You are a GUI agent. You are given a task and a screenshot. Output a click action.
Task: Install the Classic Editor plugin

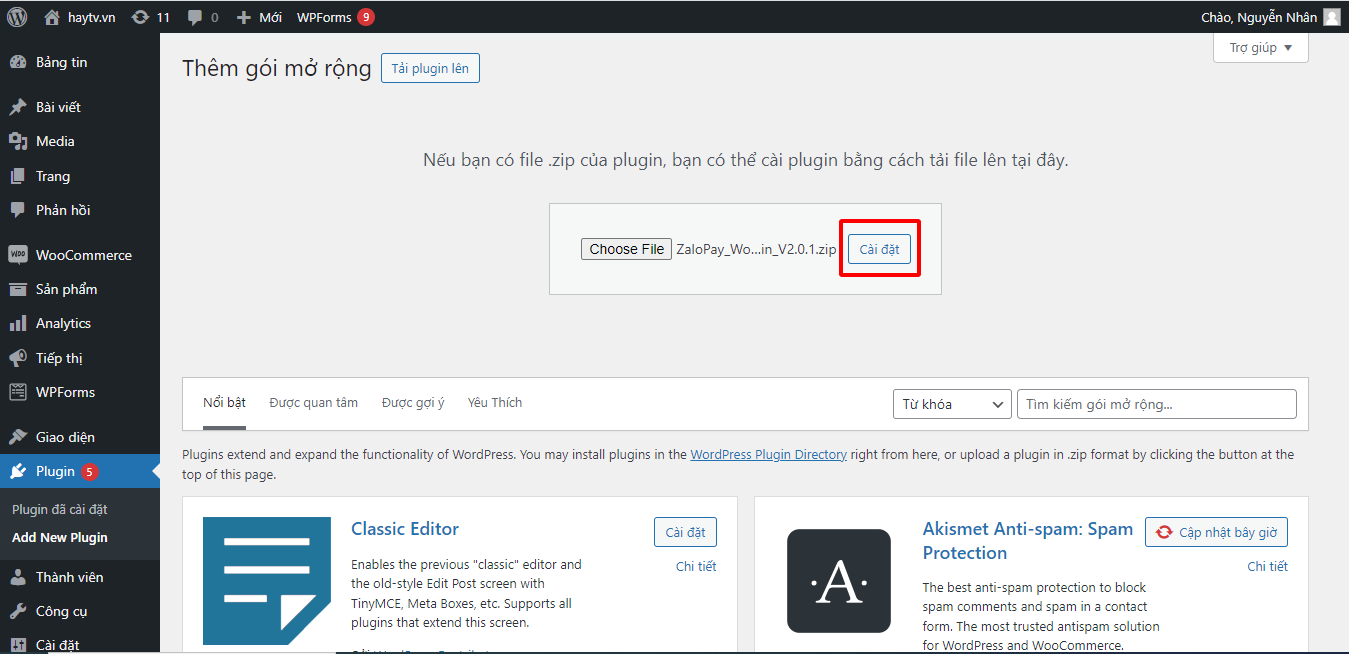point(685,532)
